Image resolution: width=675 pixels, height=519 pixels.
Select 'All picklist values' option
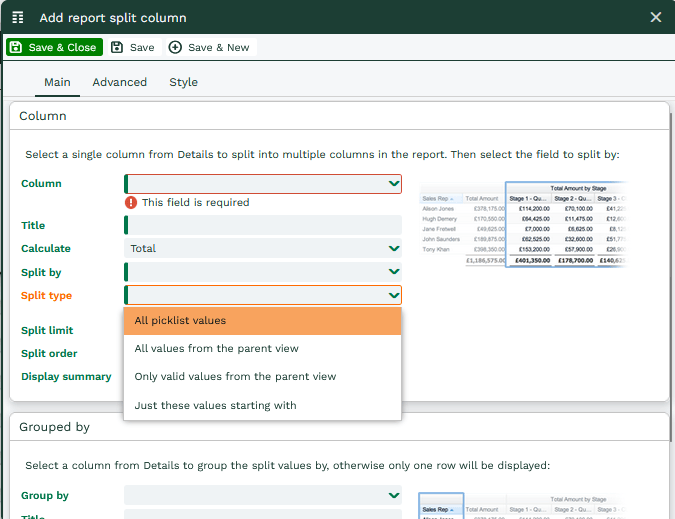[263, 321]
